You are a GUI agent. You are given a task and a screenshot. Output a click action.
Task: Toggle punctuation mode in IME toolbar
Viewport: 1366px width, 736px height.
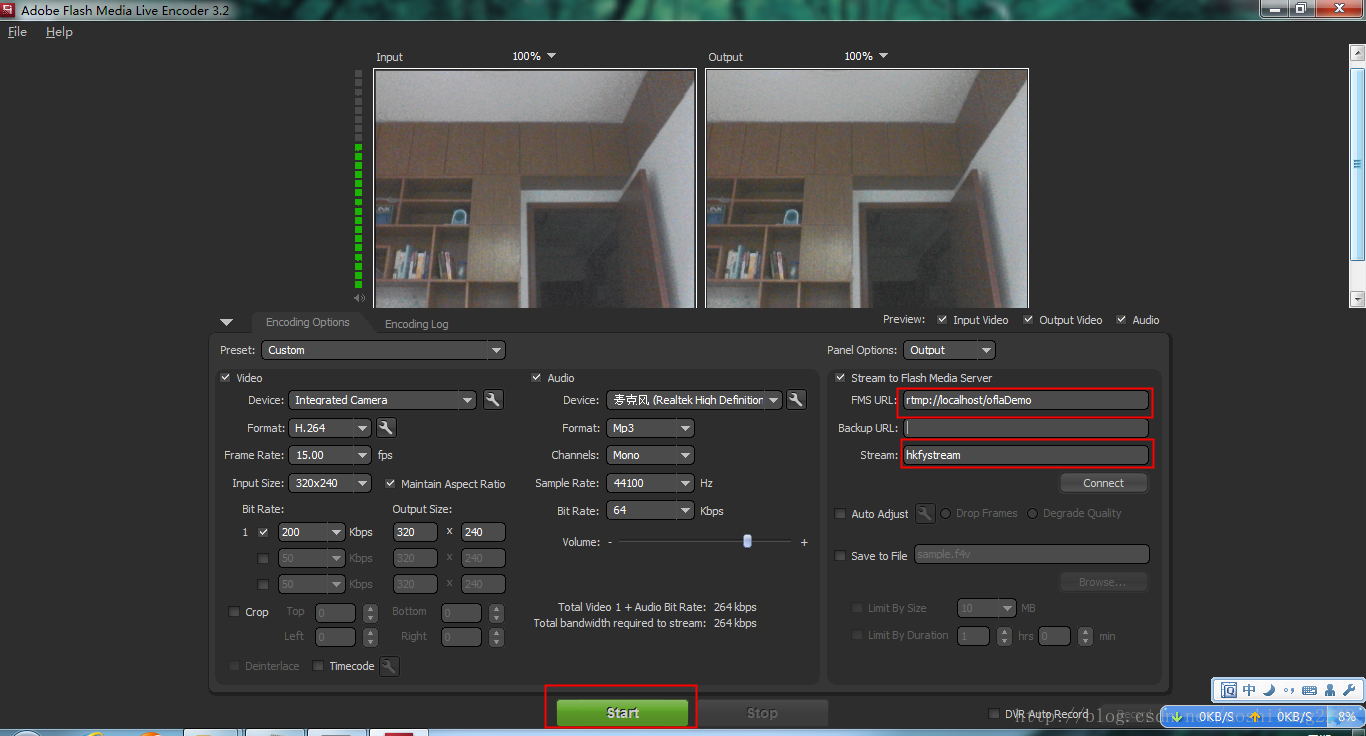(x=1288, y=690)
